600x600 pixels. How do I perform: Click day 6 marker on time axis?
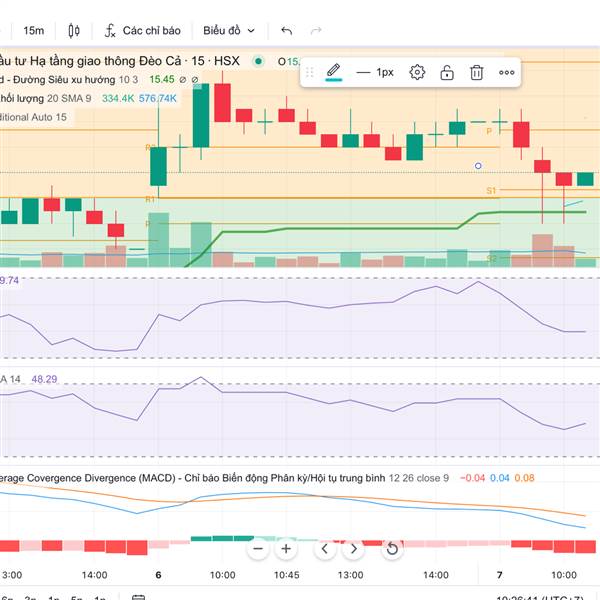click(x=158, y=575)
